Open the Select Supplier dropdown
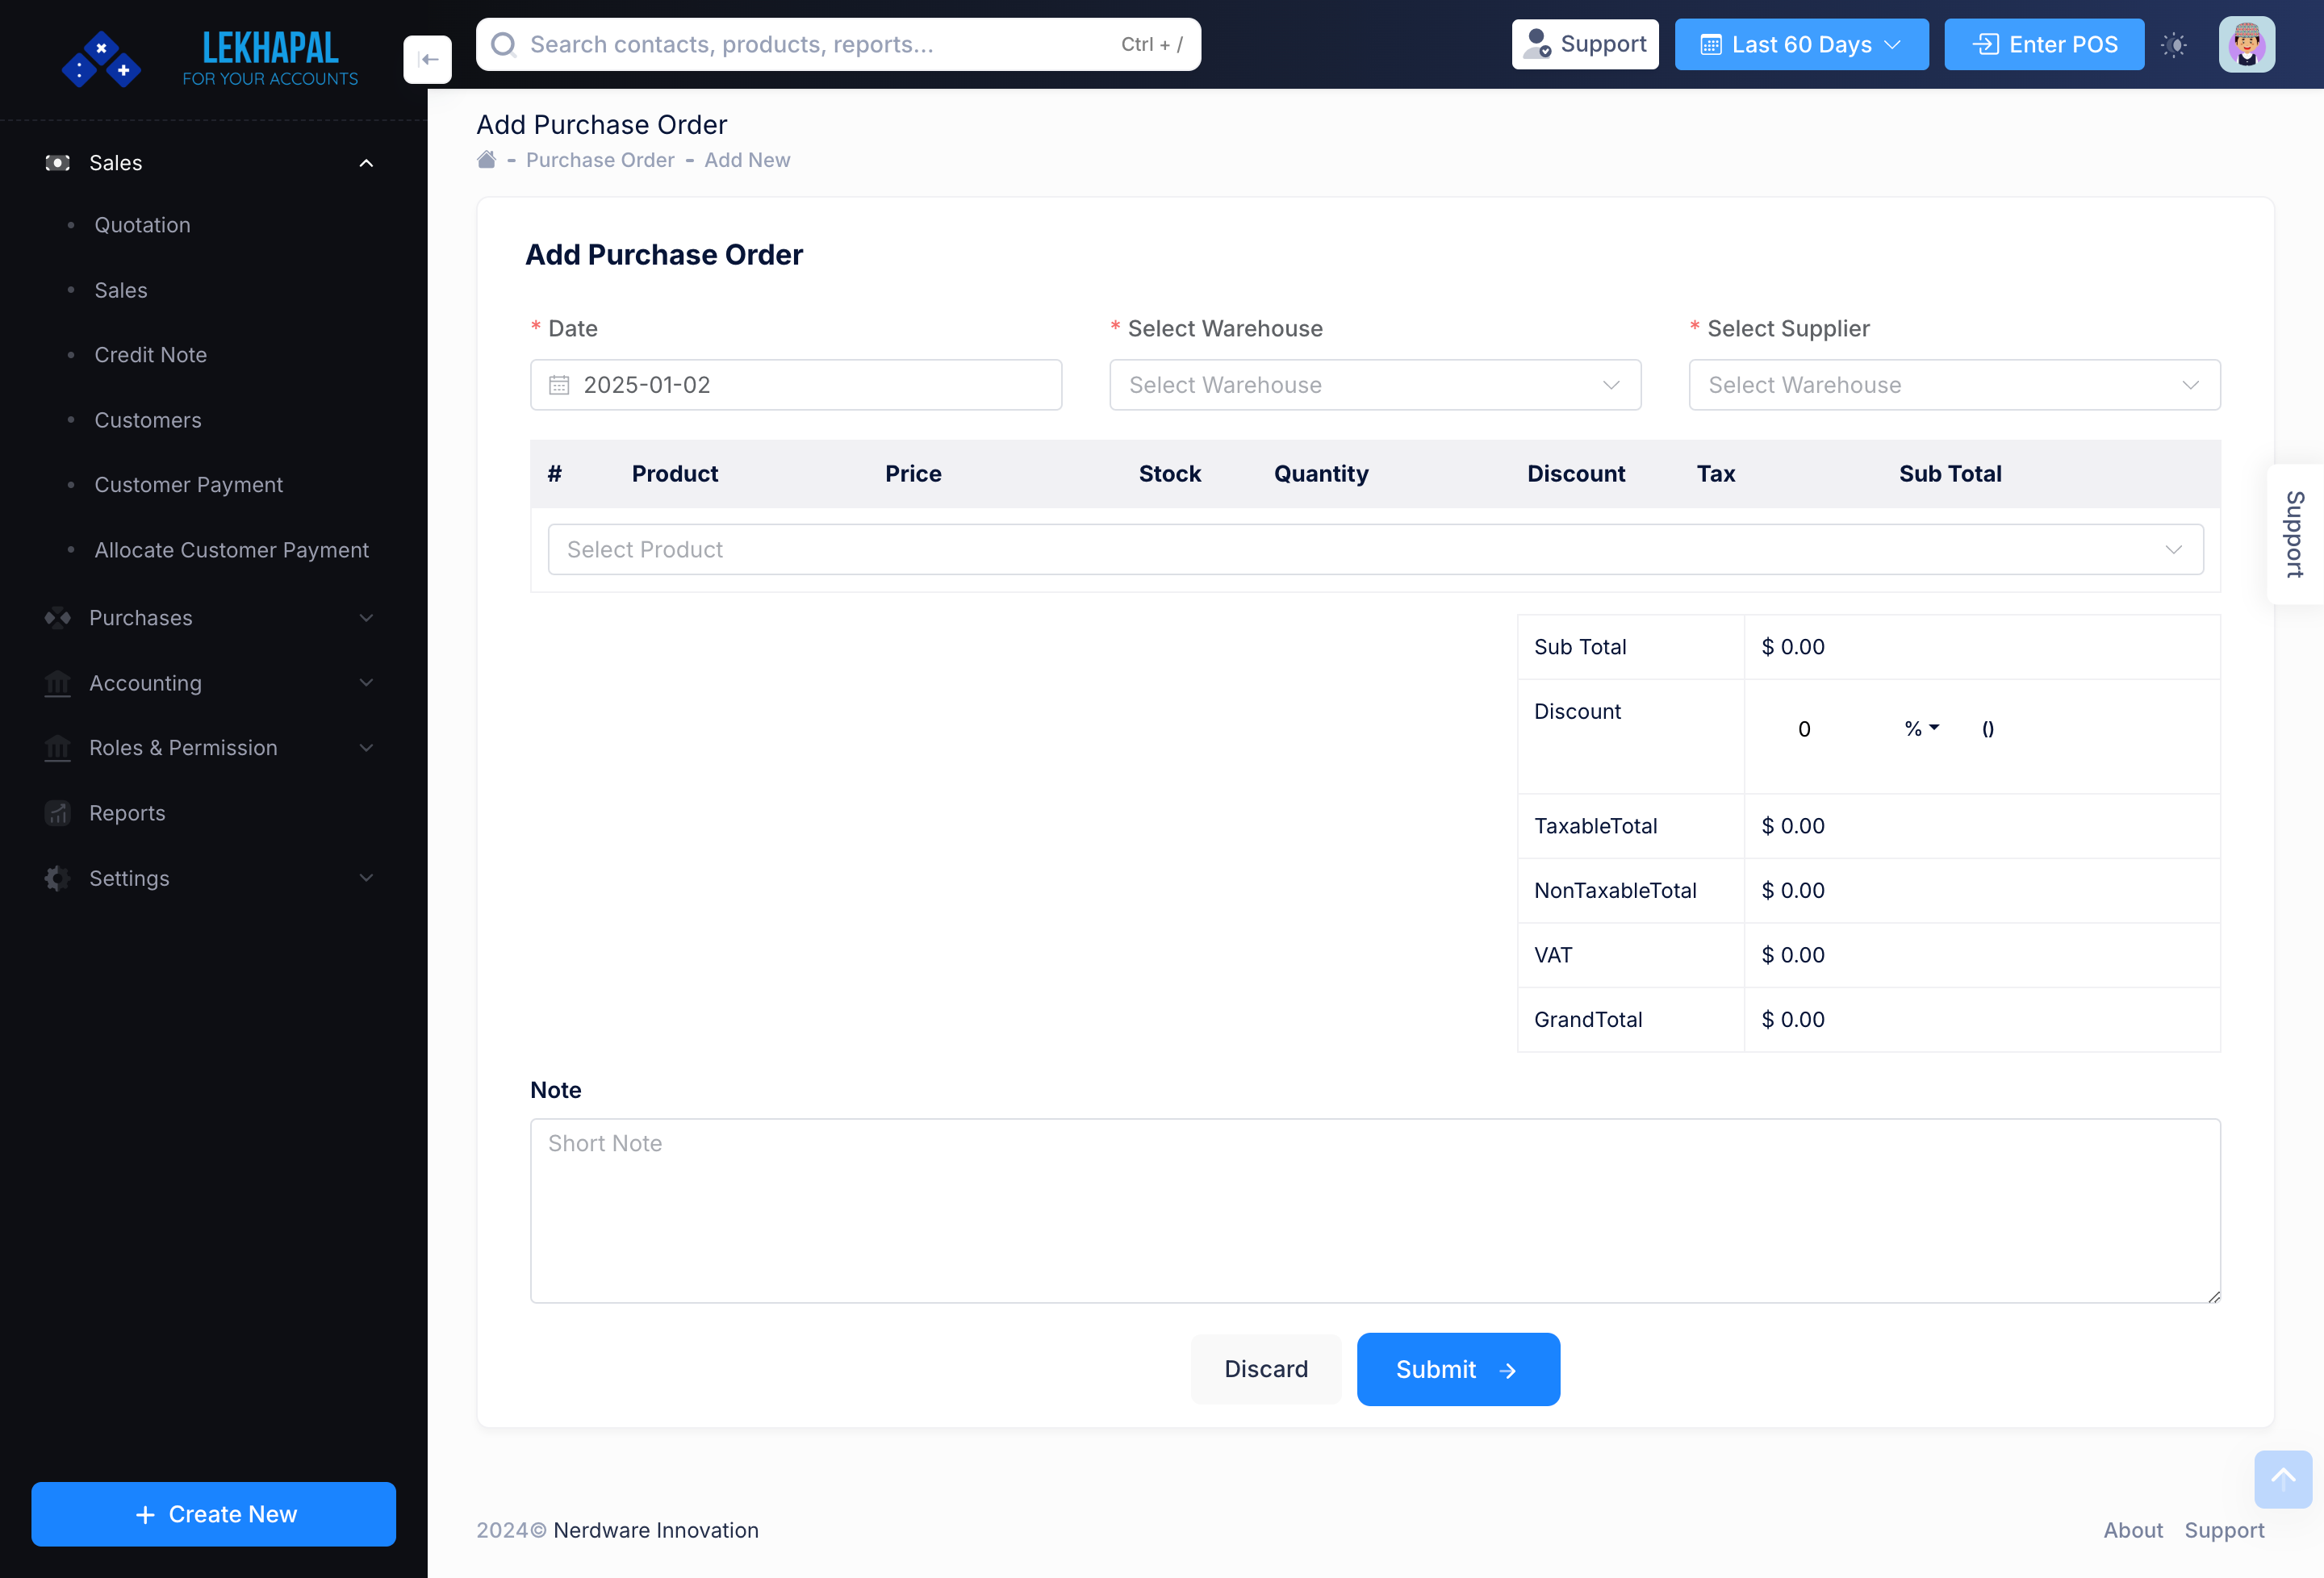Viewport: 2324px width, 1578px height. (1953, 384)
